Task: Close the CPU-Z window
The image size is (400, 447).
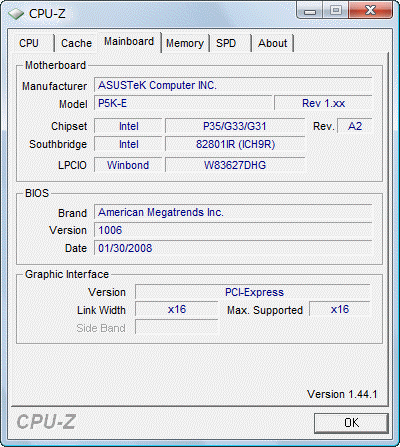Action: coord(370,11)
